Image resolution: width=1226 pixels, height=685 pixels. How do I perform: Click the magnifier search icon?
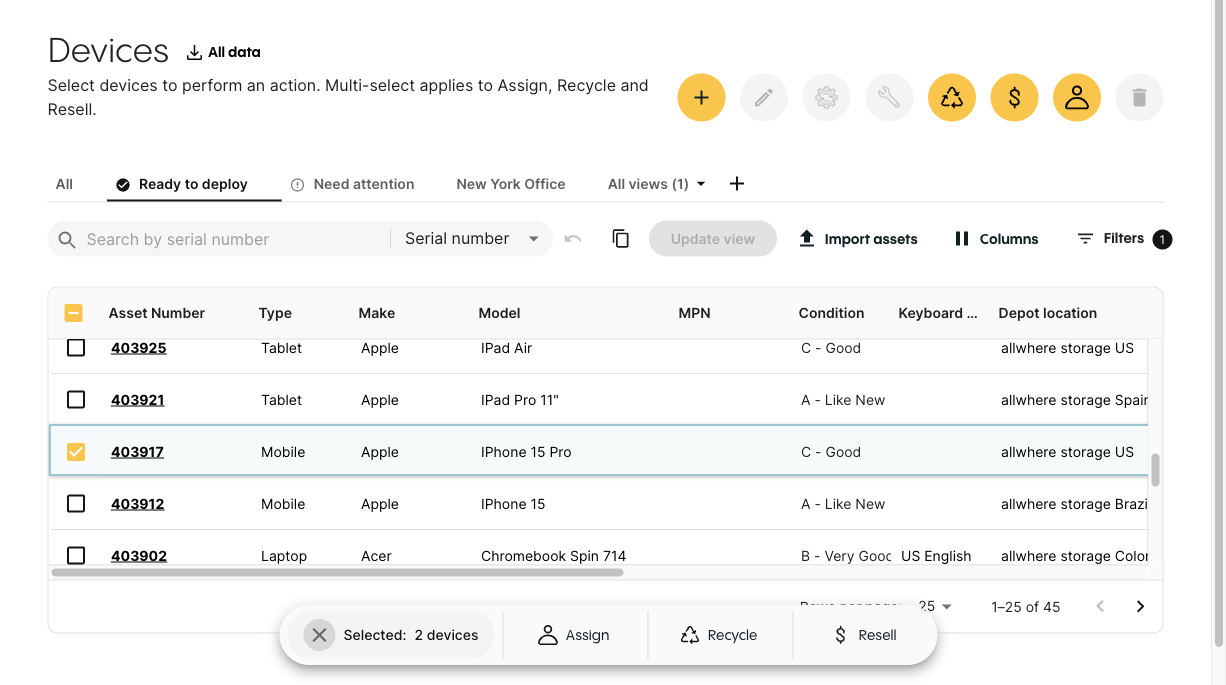(67, 239)
